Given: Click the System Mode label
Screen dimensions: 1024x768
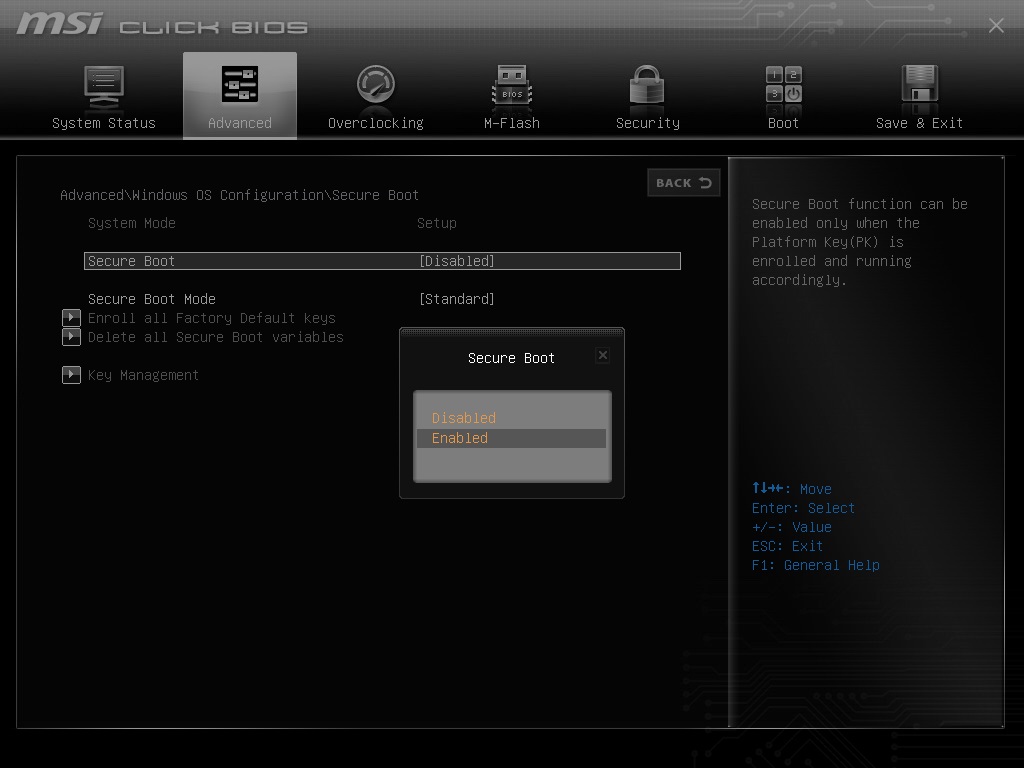Looking at the screenshot, I should coord(131,223).
